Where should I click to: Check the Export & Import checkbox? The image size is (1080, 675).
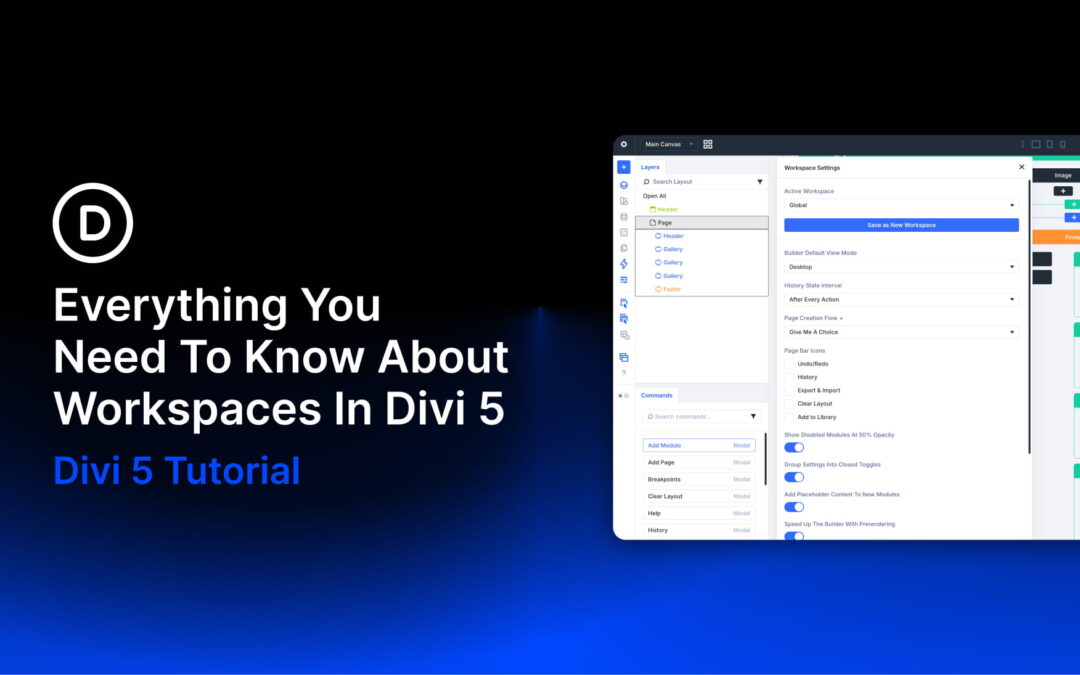(x=789, y=391)
